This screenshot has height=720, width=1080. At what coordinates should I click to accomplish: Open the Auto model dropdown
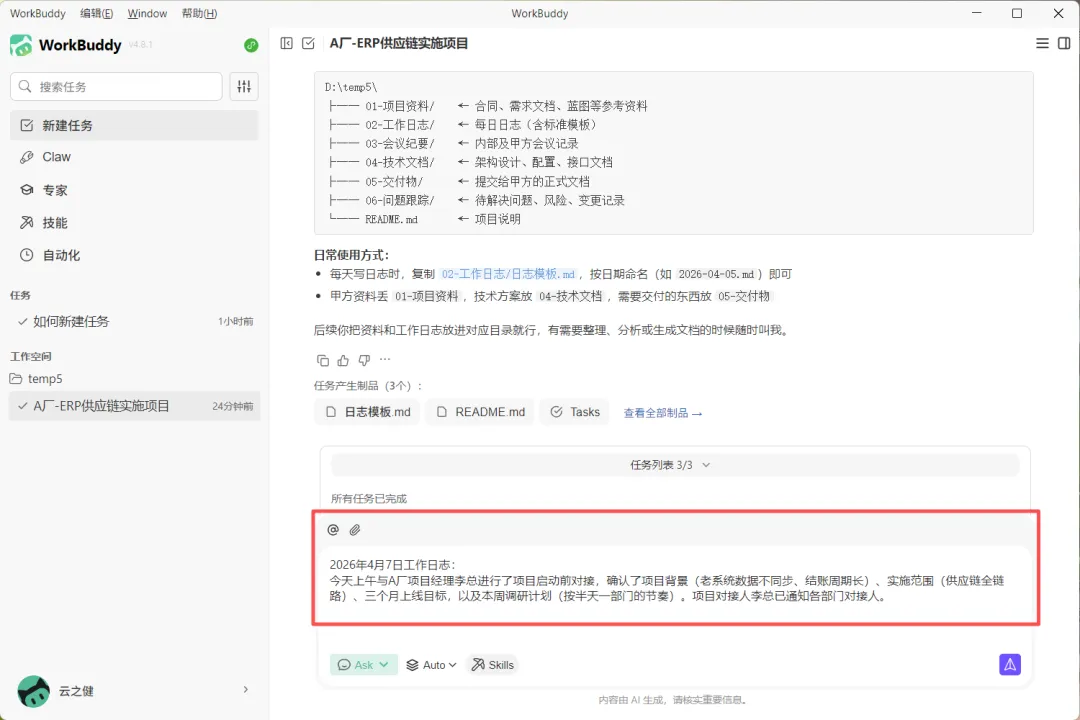431,665
